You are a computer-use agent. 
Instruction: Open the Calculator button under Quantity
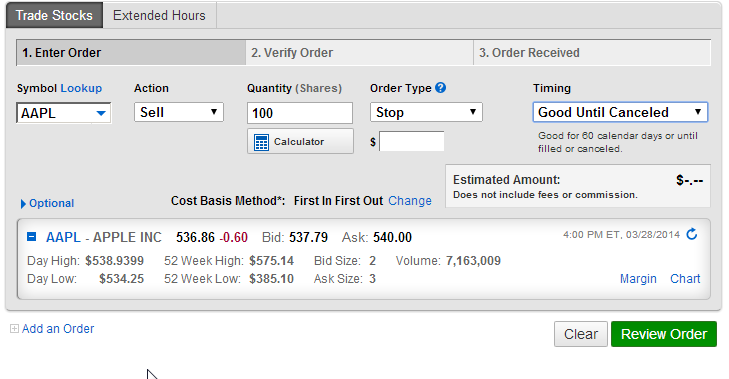[300, 141]
